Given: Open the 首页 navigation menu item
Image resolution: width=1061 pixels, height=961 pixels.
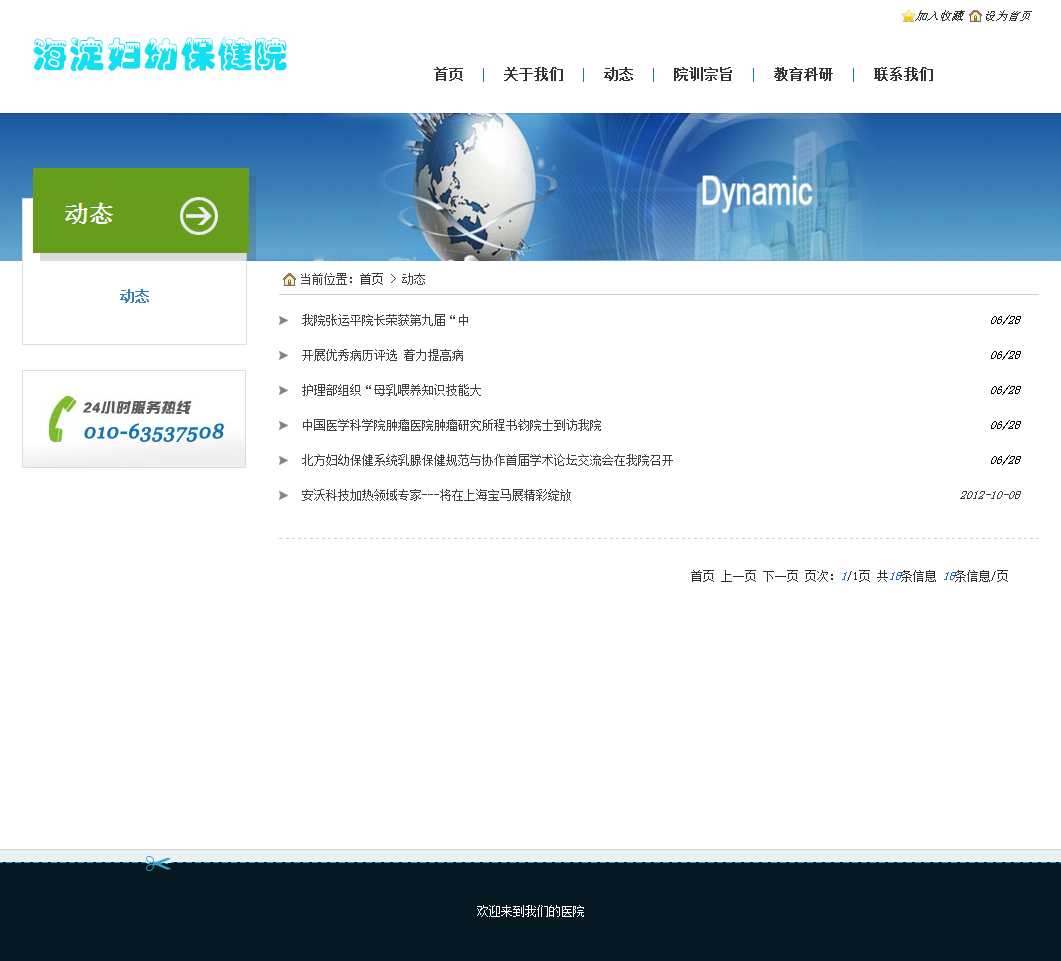Looking at the screenshot, I should [x=448, y=75].
